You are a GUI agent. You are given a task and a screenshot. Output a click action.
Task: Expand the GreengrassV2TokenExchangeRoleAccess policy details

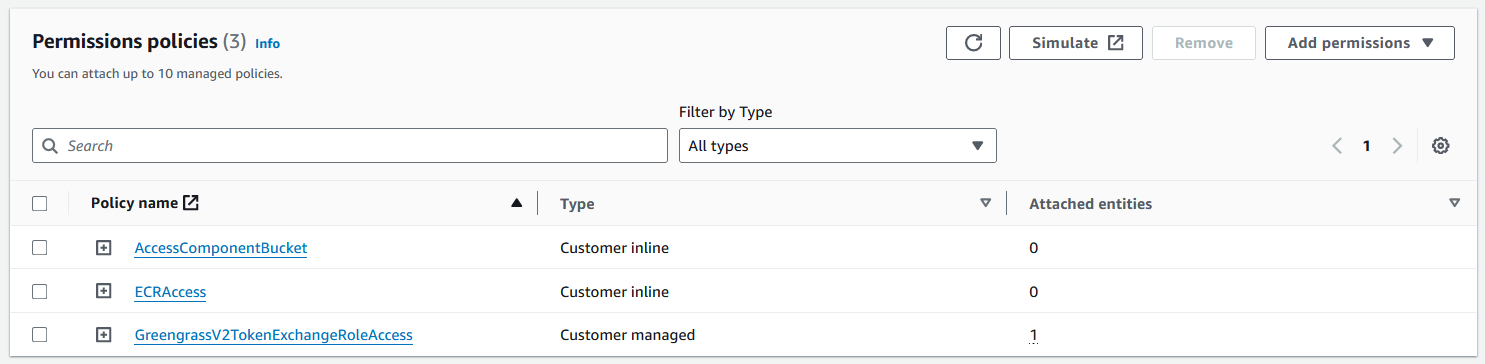pyautogui.click(x=103, y=335)
